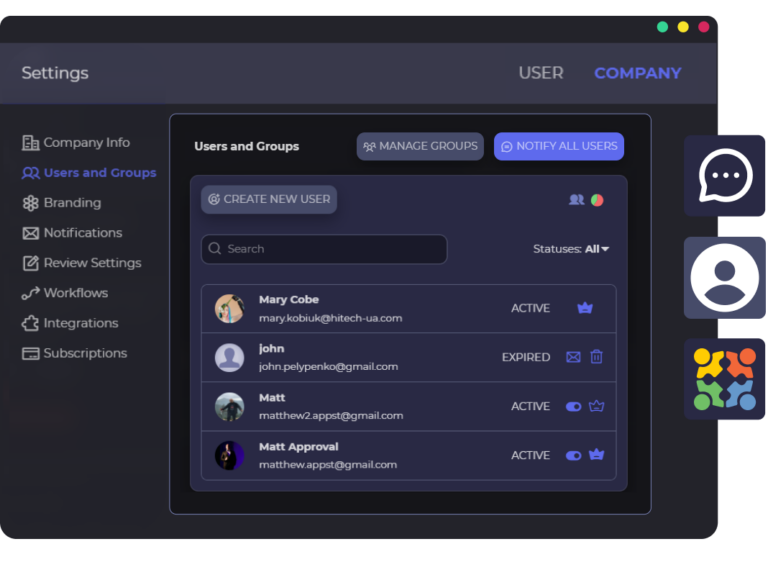Delete john using the trash icon
768x580 pixels.
point(596,357)
